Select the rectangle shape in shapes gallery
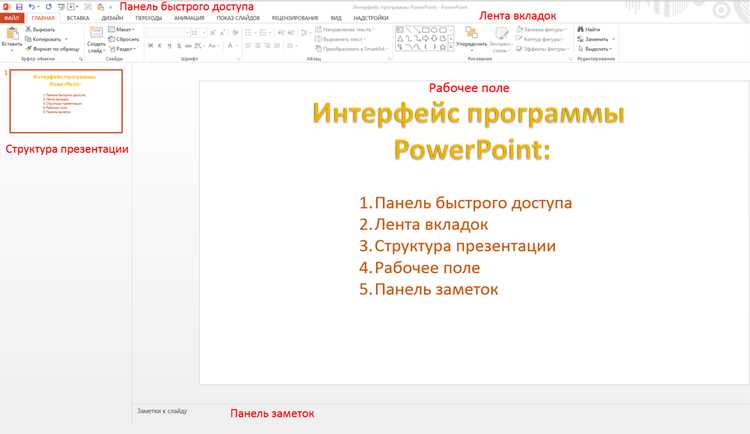 pos(425,30)
